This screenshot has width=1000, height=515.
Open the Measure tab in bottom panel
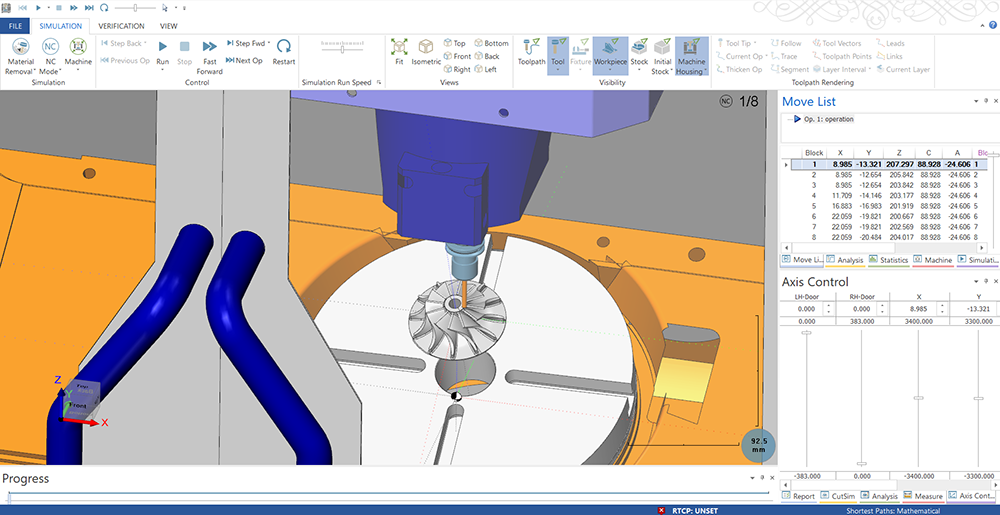923,495
